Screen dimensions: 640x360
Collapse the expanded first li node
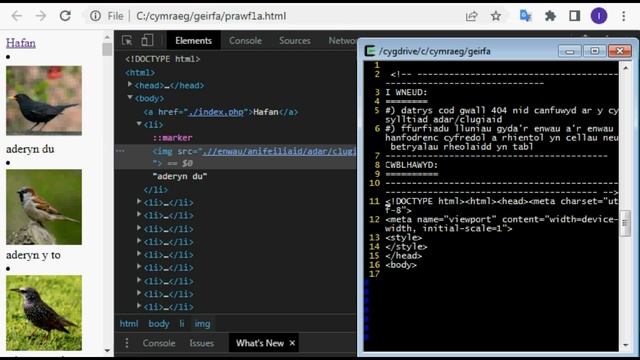pyautogui.click(x=139, y=124)
